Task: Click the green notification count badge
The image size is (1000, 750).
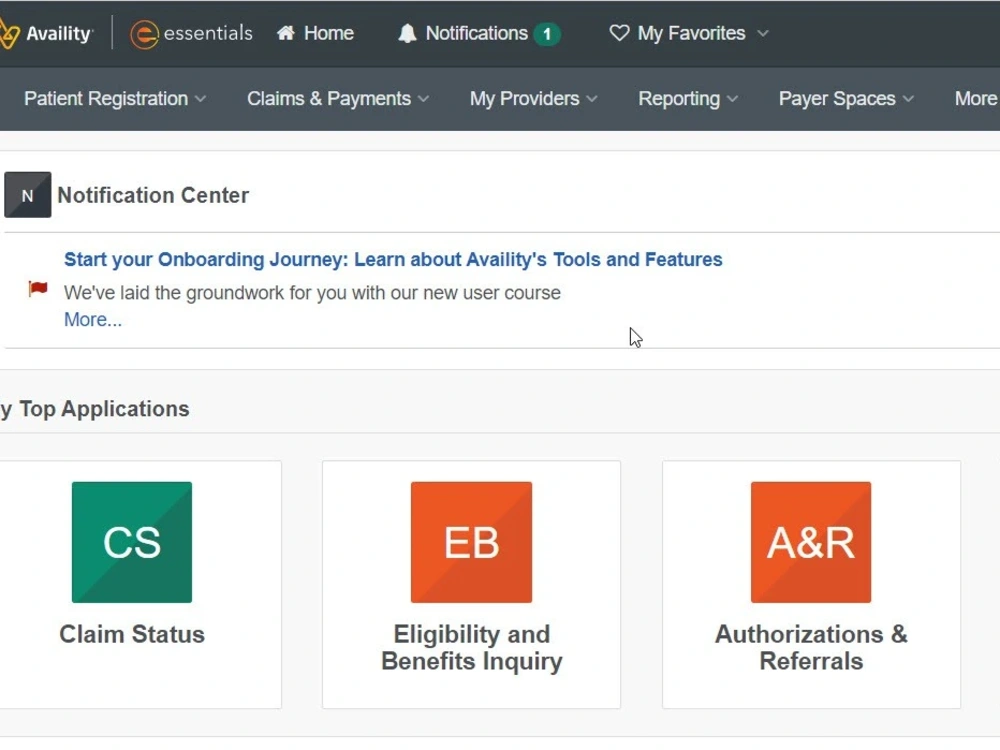Action: tap(547, 34)
